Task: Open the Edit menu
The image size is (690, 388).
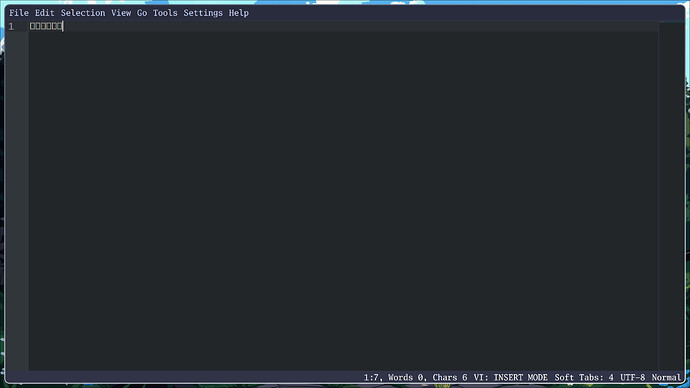Action: tap(44, 13)
